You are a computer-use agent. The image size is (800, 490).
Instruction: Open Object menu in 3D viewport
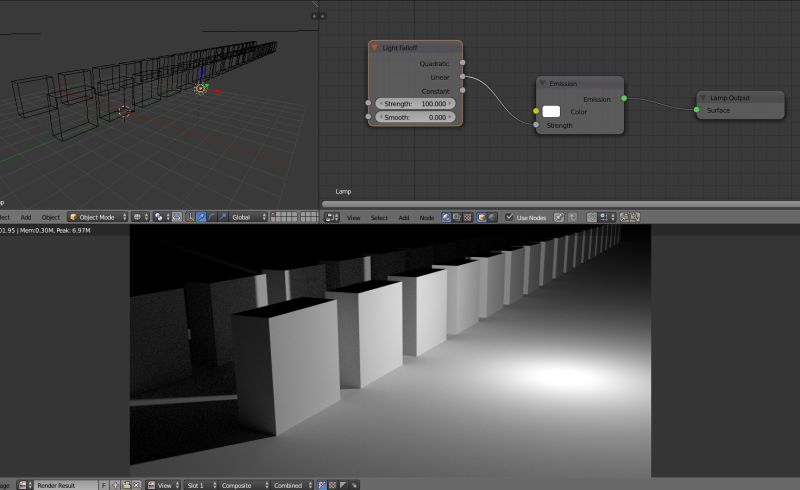click(51, 217)
